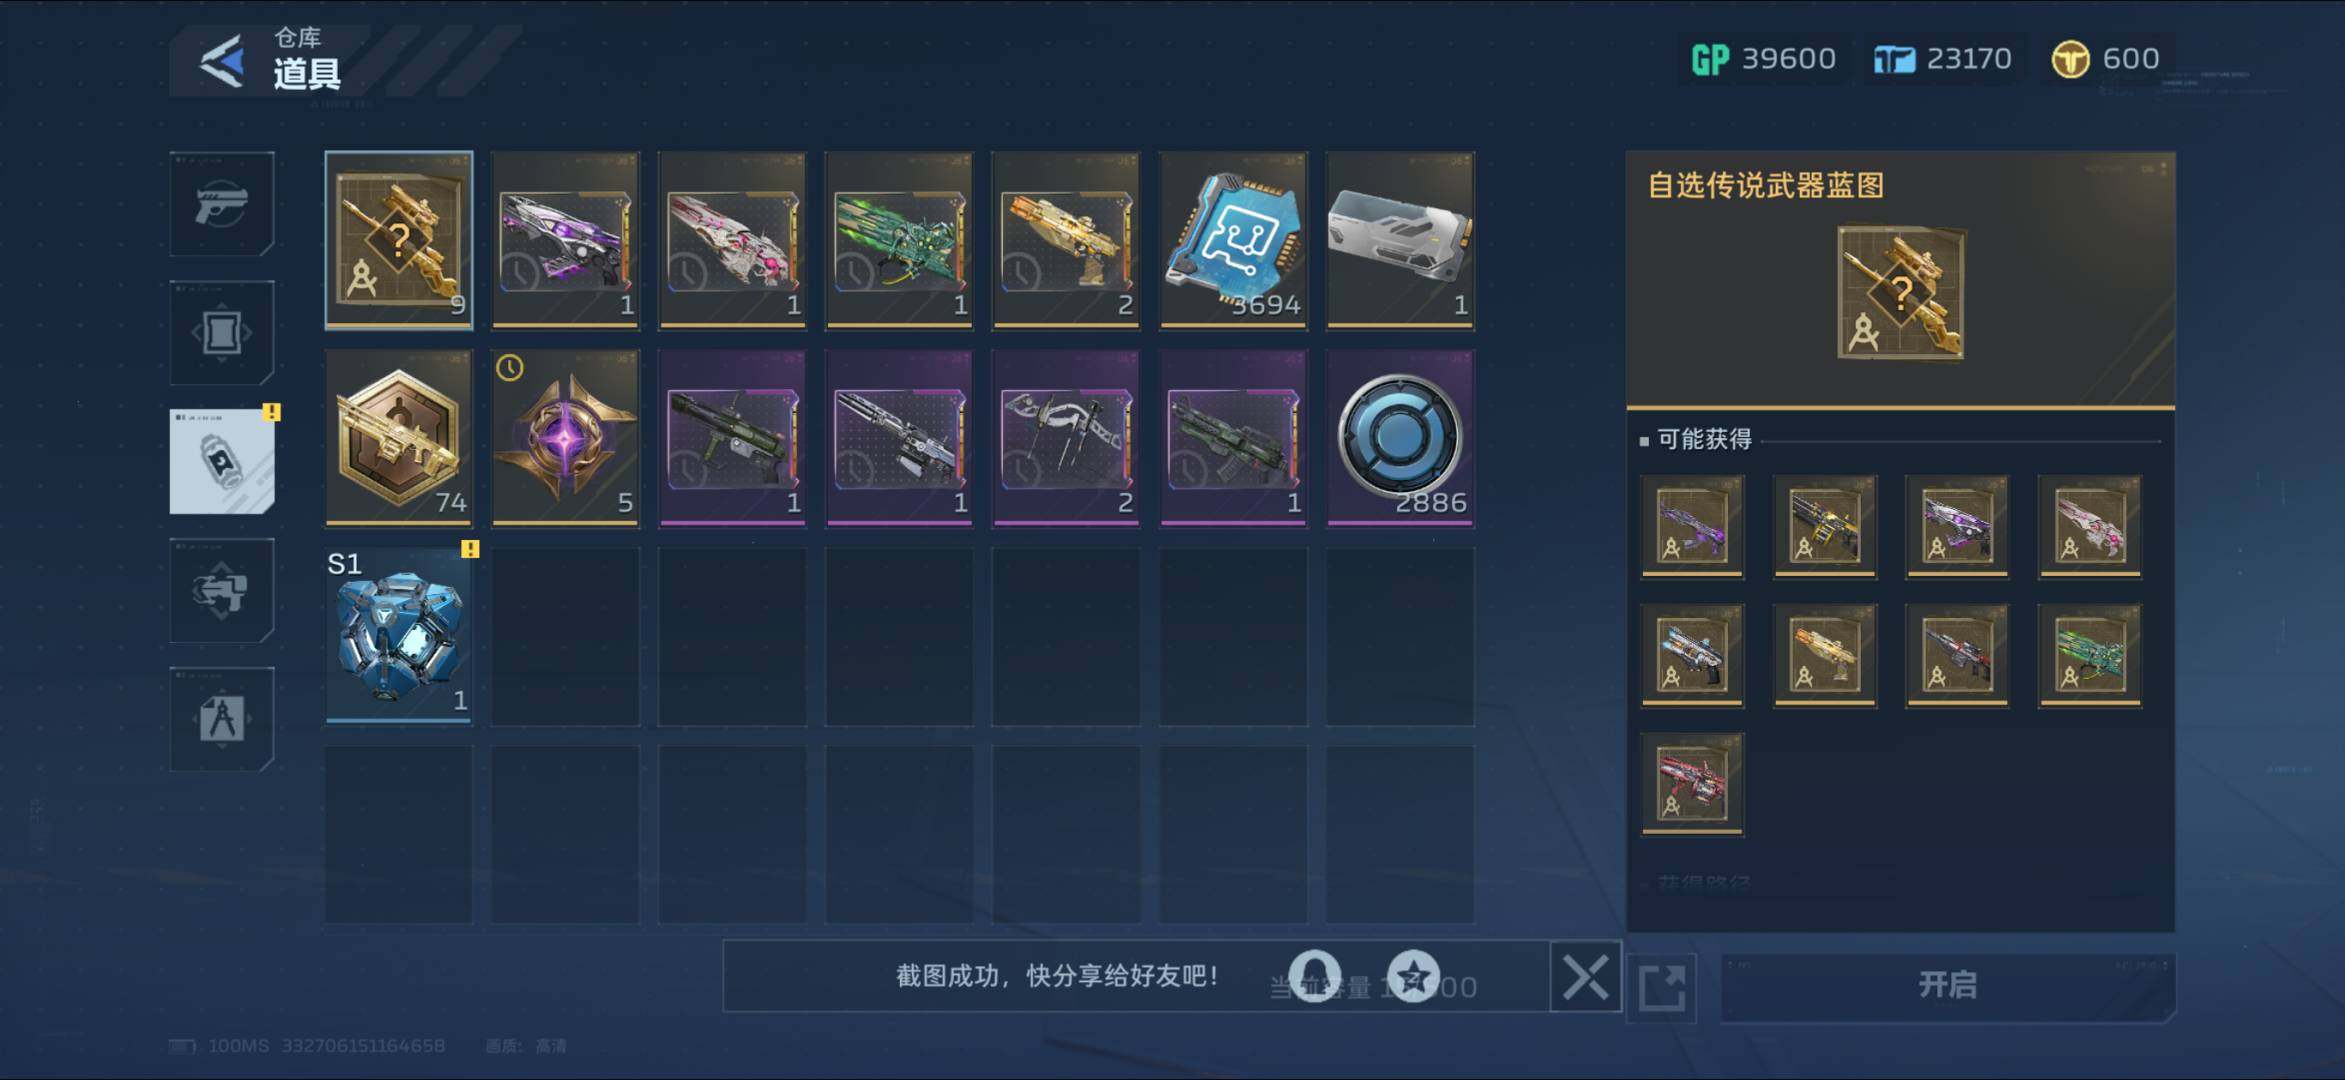The height and width of the screenshot is (1080, 2345).
Task: Select the gold rifle hexagon badge 74
Action: pyautogui.click(x=399, y=438)
